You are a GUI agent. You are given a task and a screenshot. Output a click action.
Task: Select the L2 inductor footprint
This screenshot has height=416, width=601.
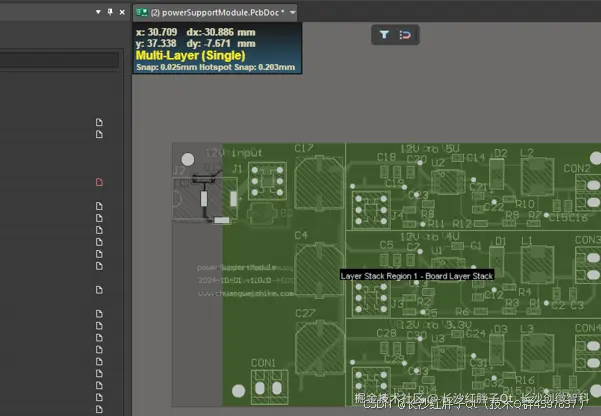point(537,178)
